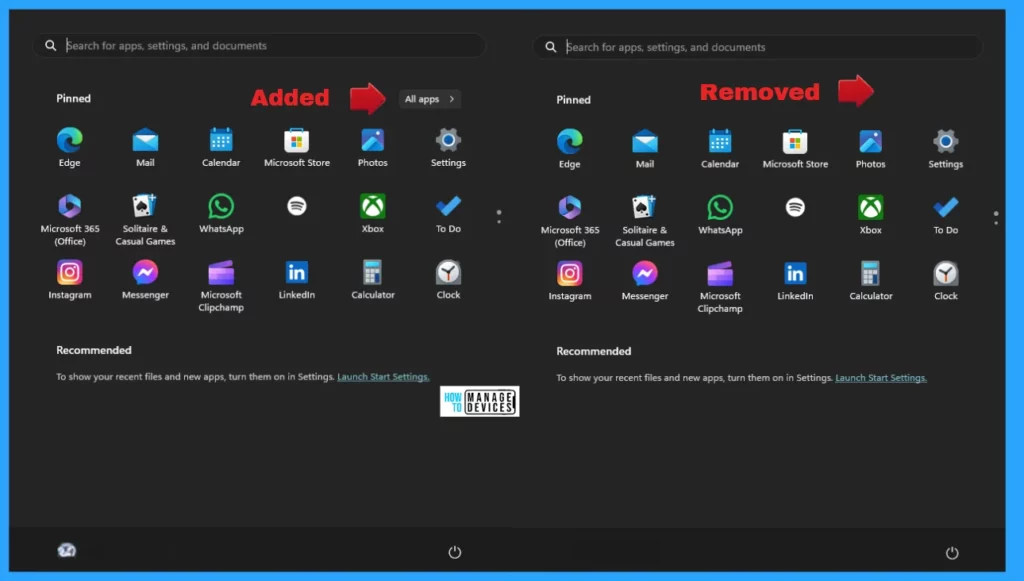This screenshot has width=1024, height=581.
Task: Follow Launch Start Settings link in right menu
Action: point(881,378)
